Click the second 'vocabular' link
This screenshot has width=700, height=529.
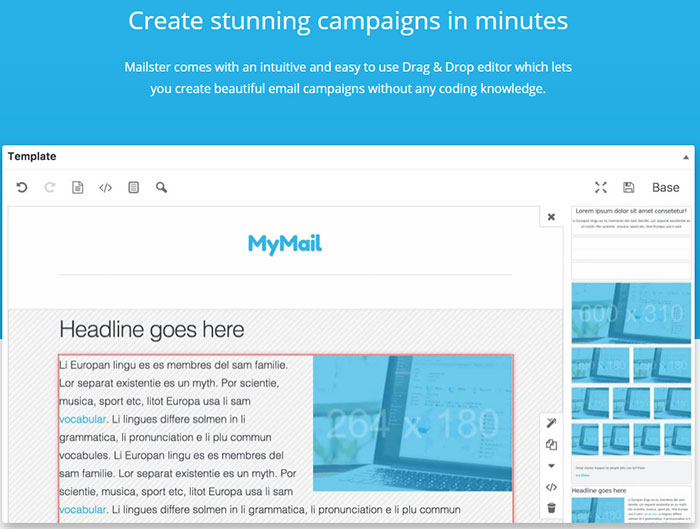click(x=83, y=509)
